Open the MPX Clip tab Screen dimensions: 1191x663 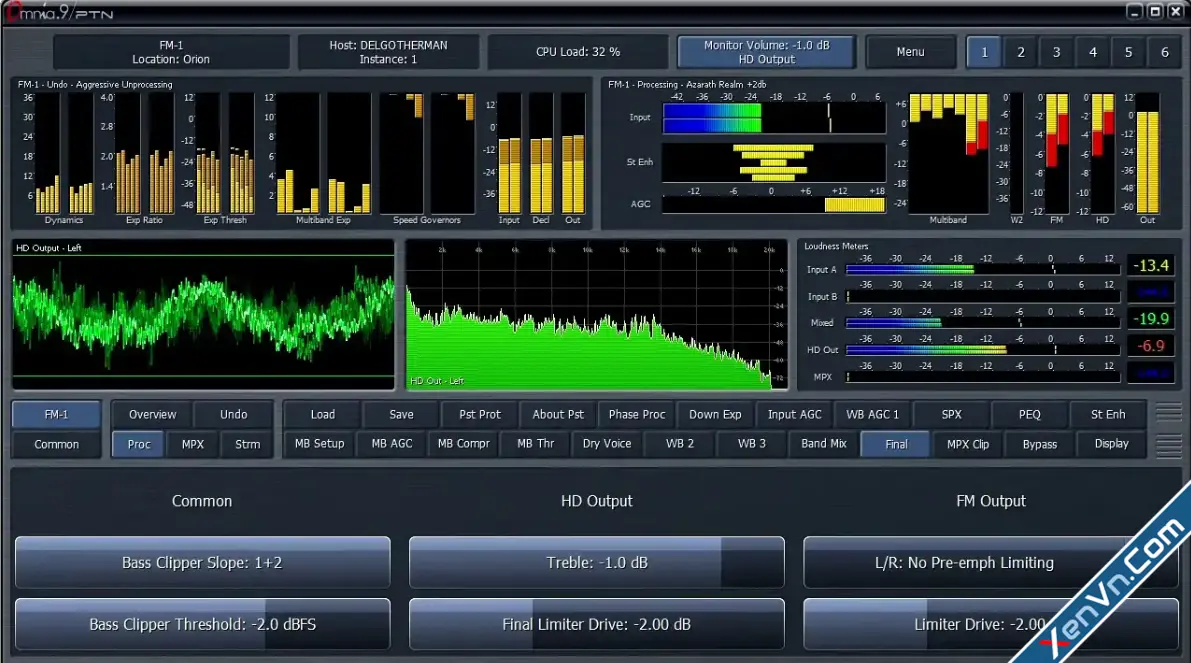967,444
